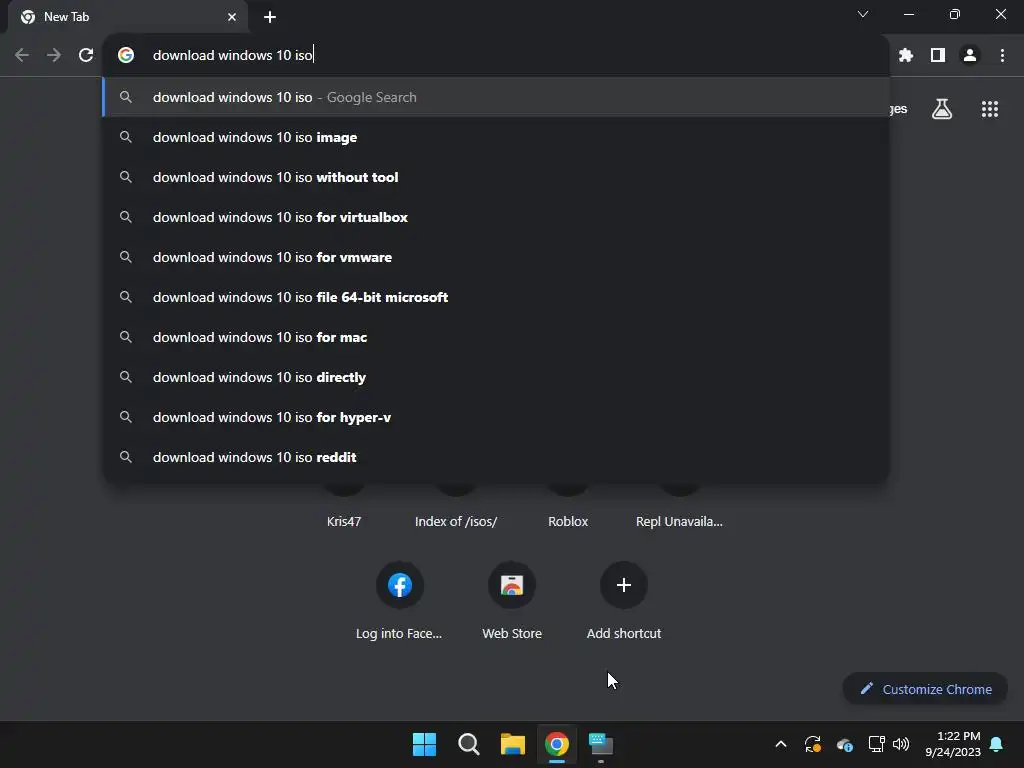Viewport: 1024px width, 768px height.
Task: Open the Google apps grid
Action: click(990, 109)
